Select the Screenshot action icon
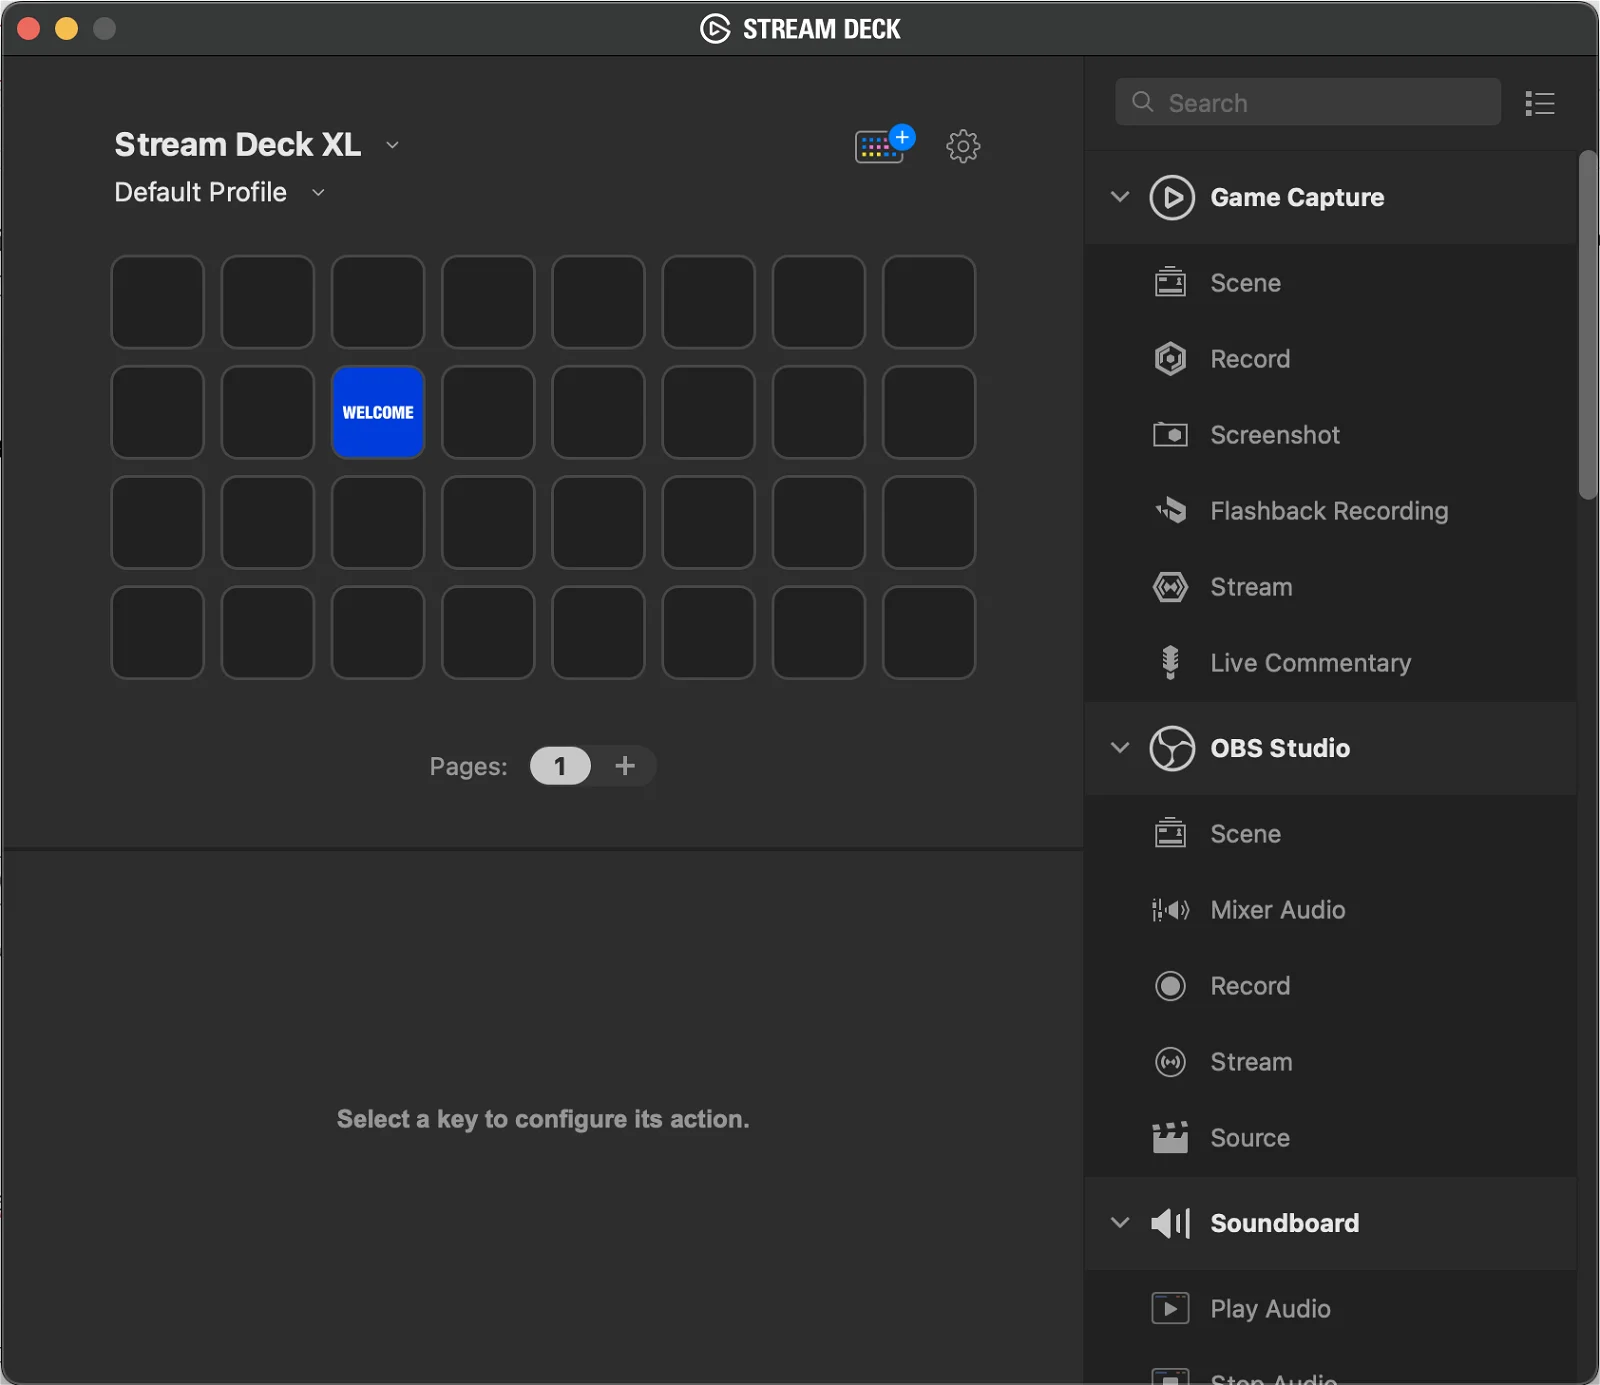 [1171, 435]
